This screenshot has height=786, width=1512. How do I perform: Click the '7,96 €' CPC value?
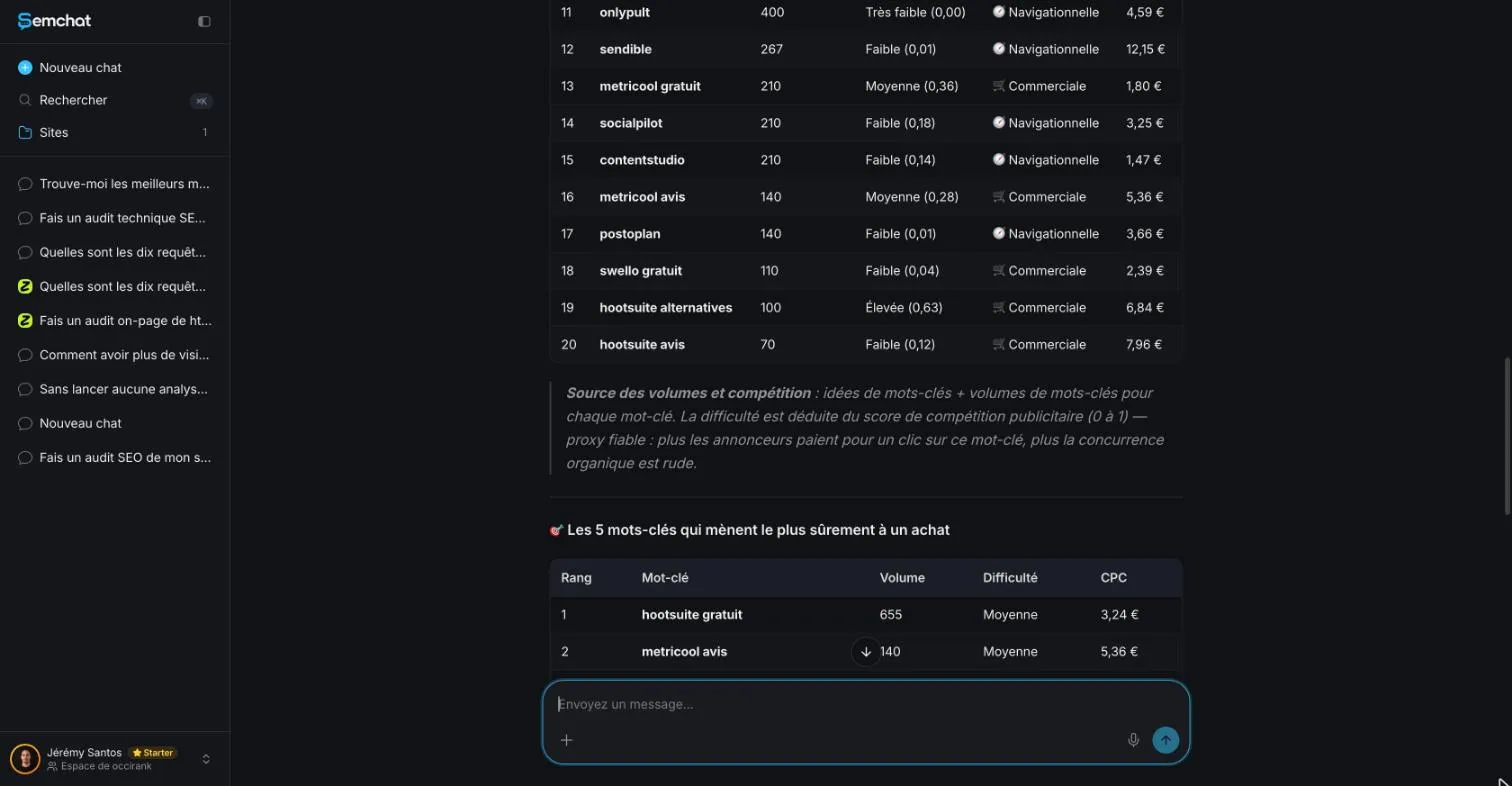point(1144,345)
